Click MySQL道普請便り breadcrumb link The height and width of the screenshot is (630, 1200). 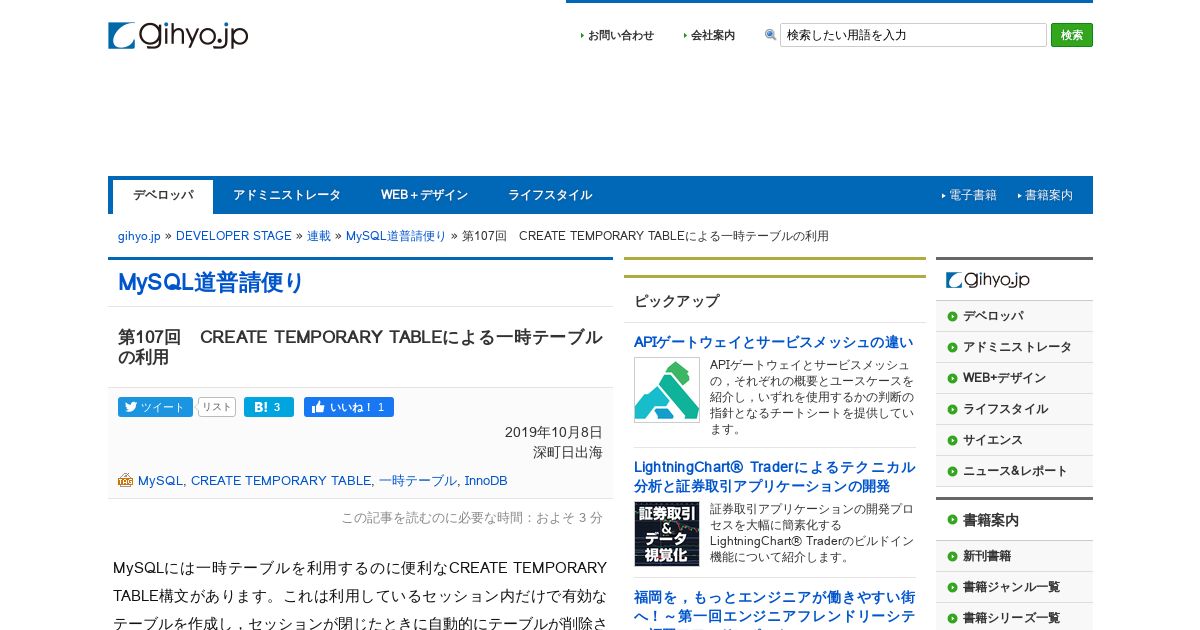[x=396, y=236]
